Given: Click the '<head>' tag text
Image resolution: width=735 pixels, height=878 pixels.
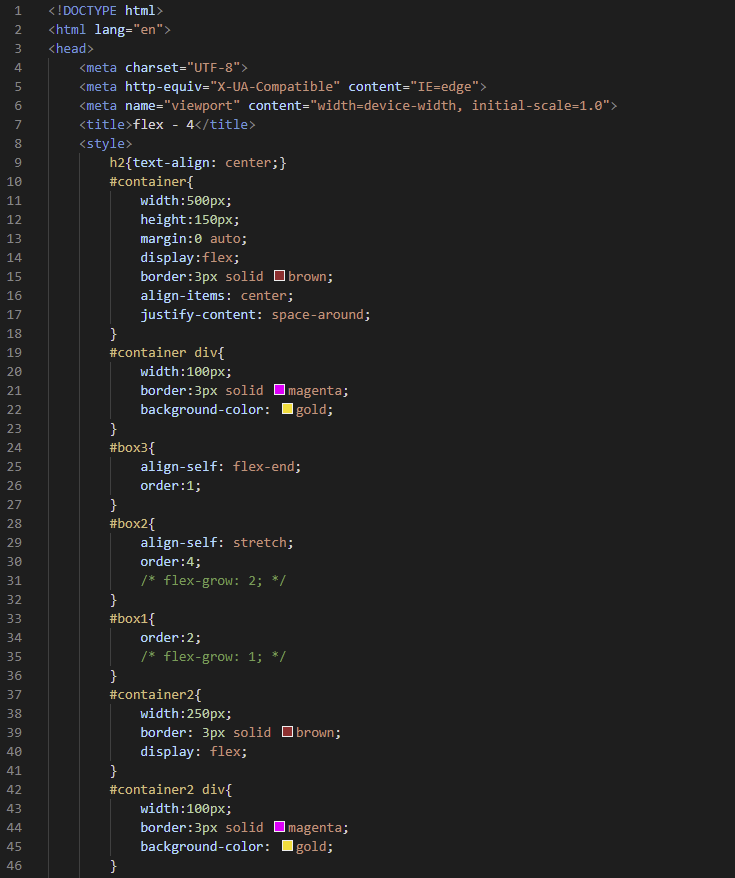Looking at the screenshot, I should tap(71, 49).
